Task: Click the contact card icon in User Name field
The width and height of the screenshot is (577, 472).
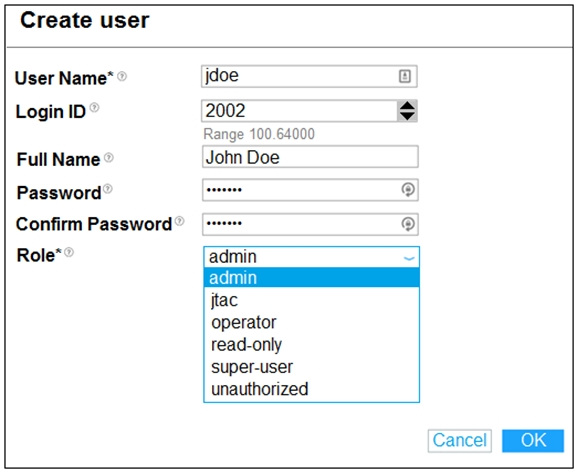Action: click(x=405, y=76)
